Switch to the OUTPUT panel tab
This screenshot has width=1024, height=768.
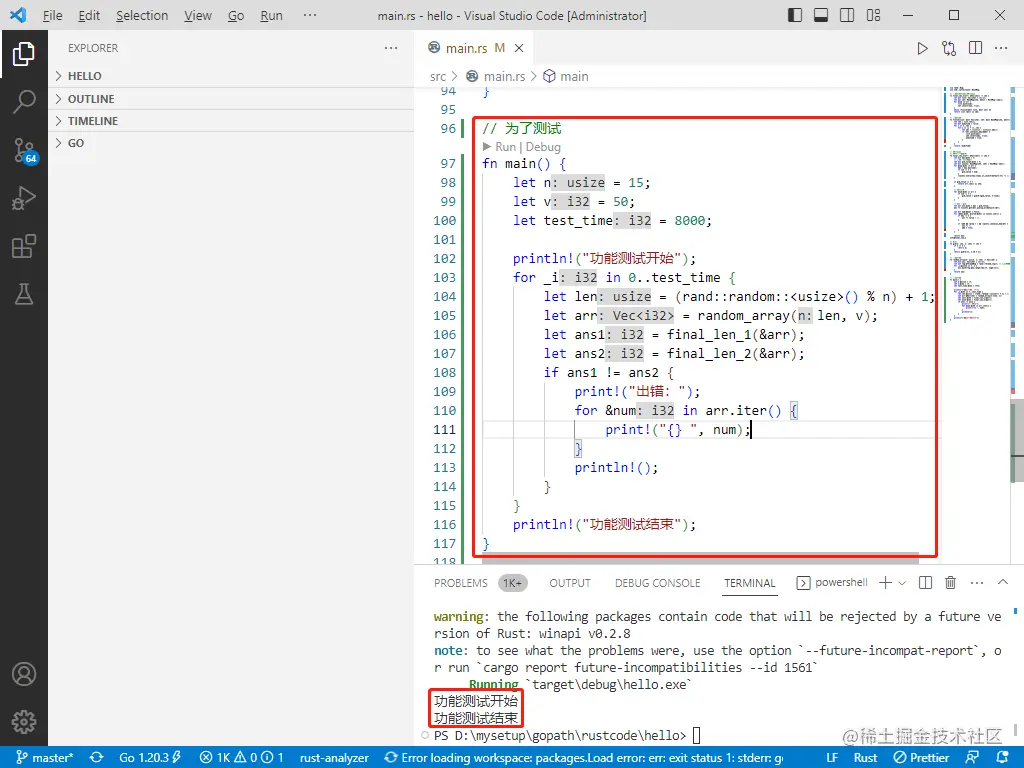click(569, 583)
